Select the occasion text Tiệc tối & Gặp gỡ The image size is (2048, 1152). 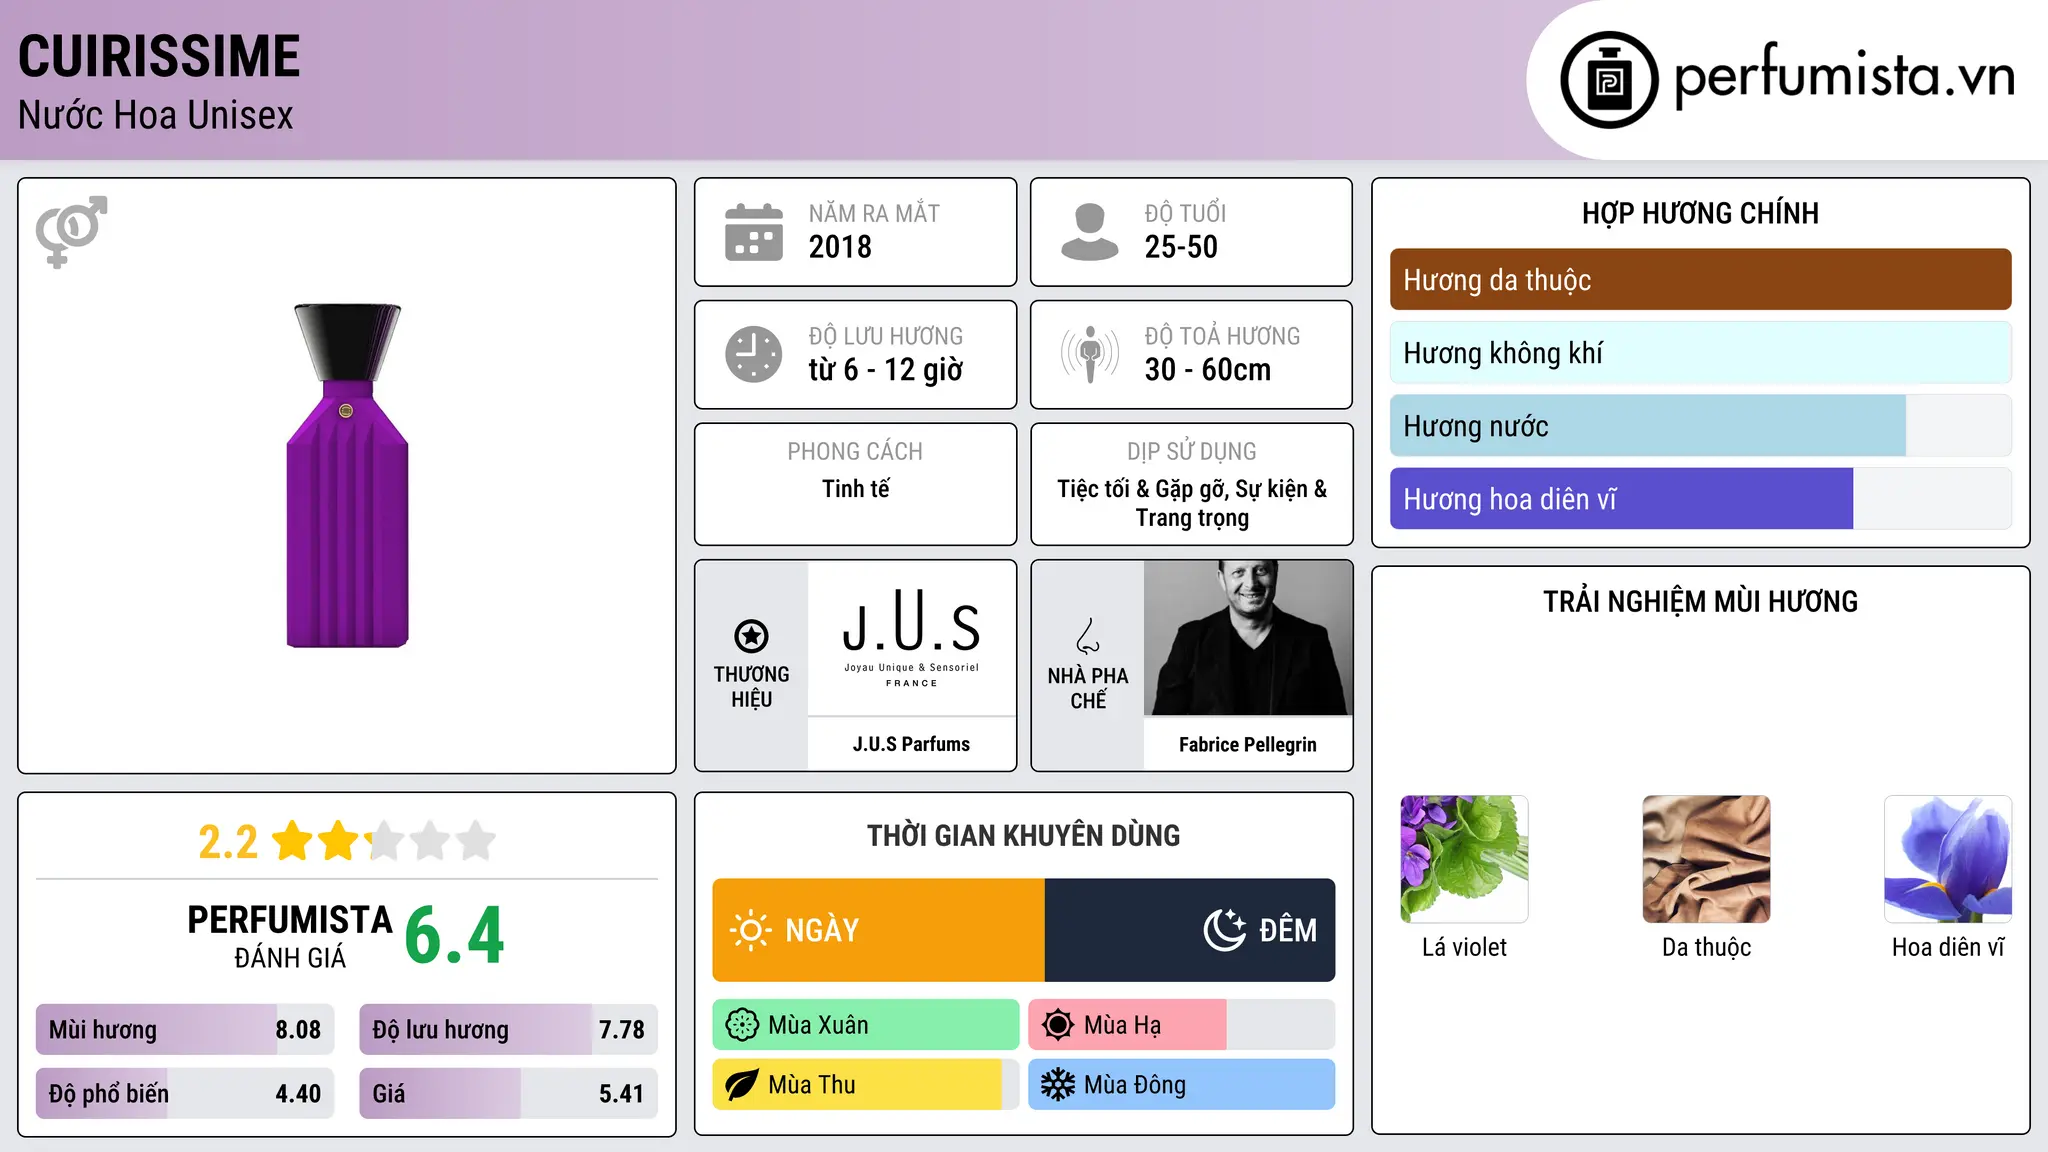(x=1143, y=489)
